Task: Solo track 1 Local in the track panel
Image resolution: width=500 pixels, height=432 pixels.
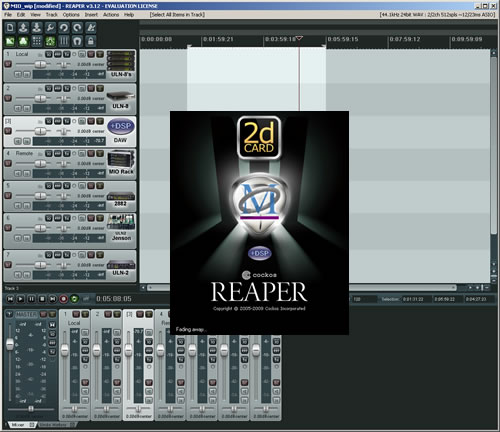Action: pos(100,54)
